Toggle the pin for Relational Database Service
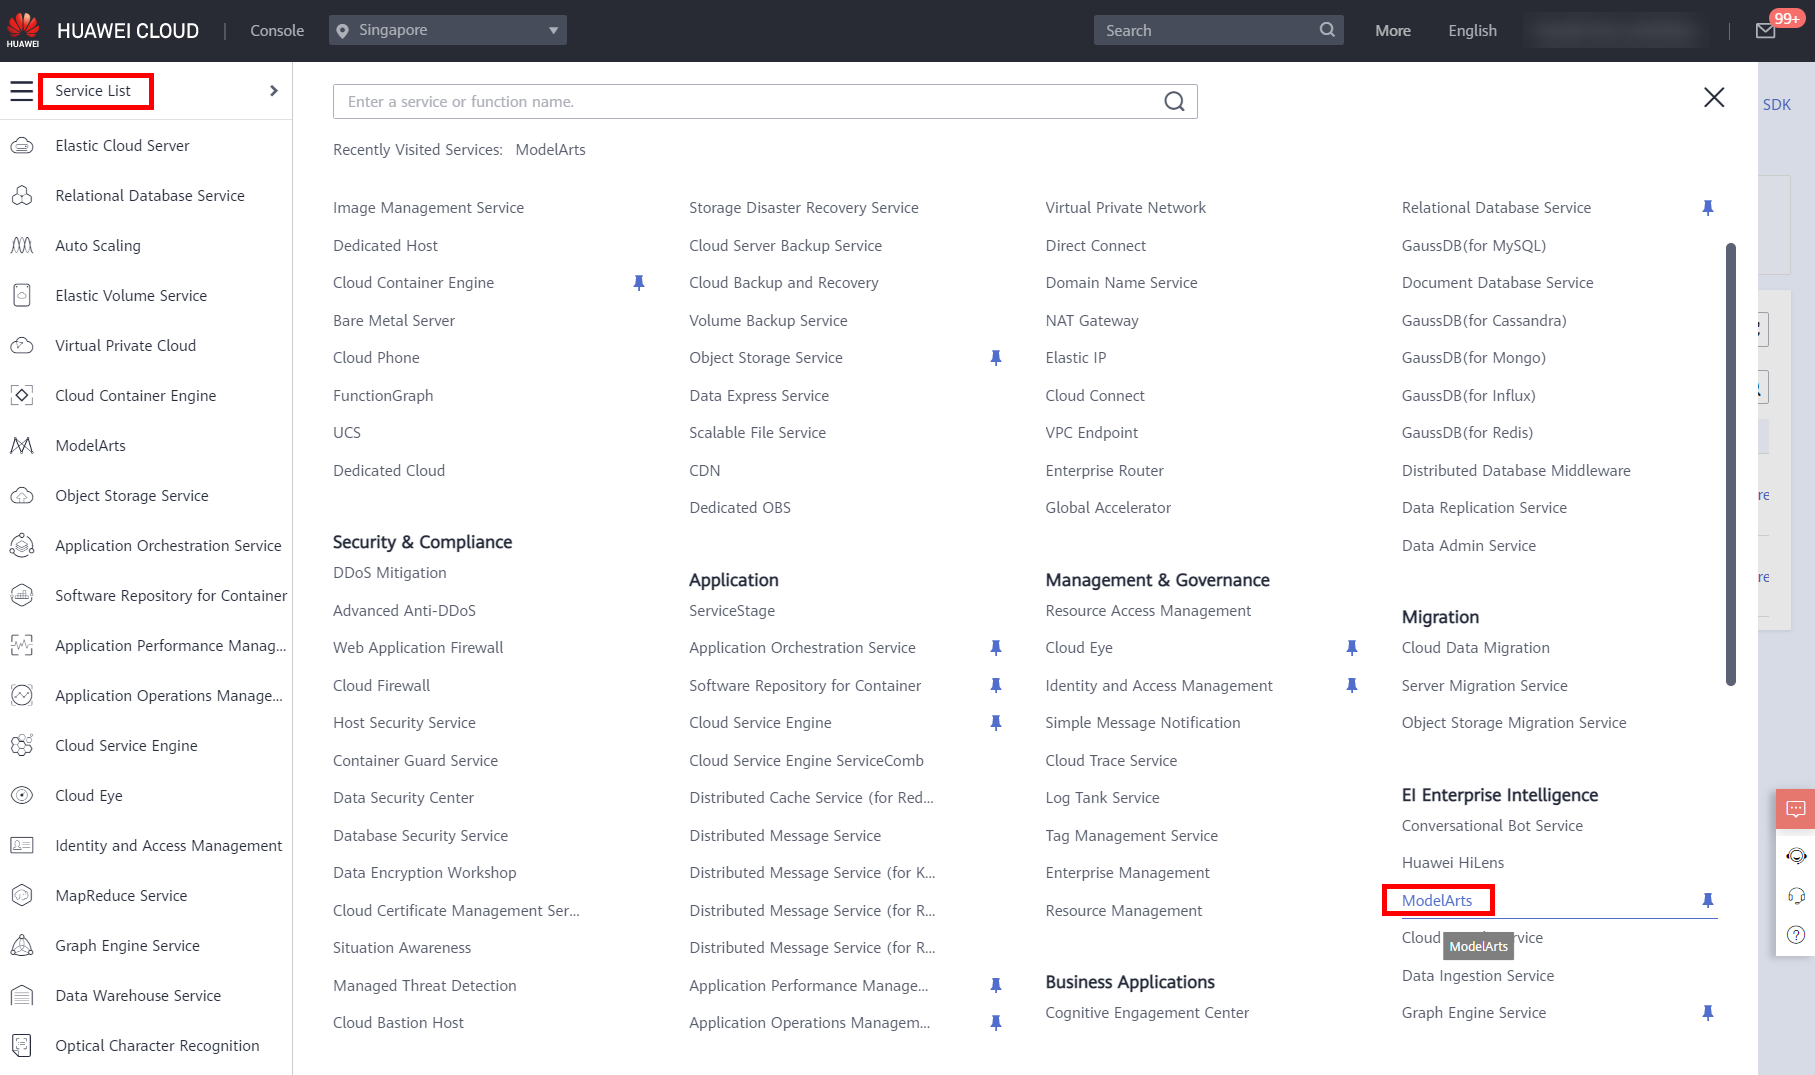 coord(1707,208)
